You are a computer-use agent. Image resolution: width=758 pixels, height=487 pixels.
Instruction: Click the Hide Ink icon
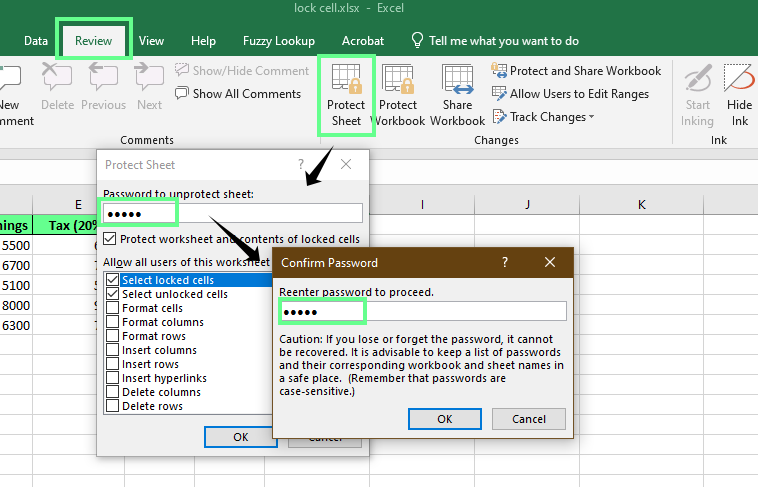pos(739,84)
